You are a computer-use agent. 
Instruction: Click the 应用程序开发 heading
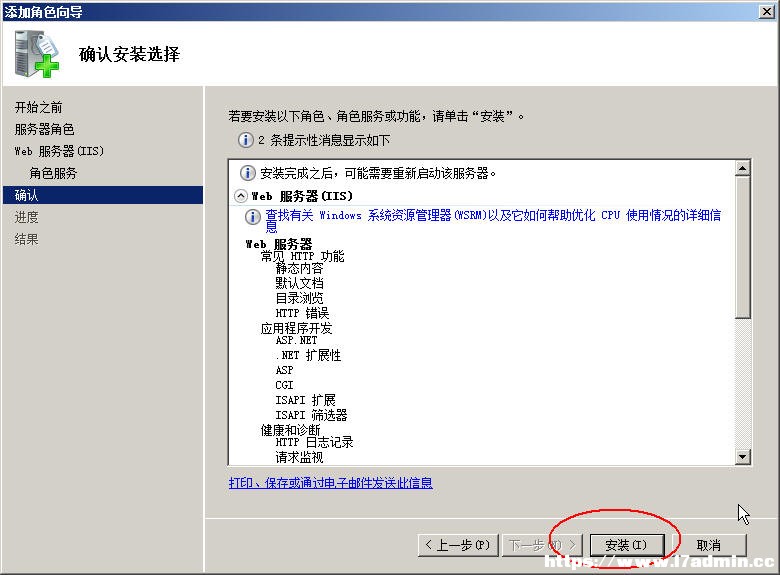click(x=296, y=328)
